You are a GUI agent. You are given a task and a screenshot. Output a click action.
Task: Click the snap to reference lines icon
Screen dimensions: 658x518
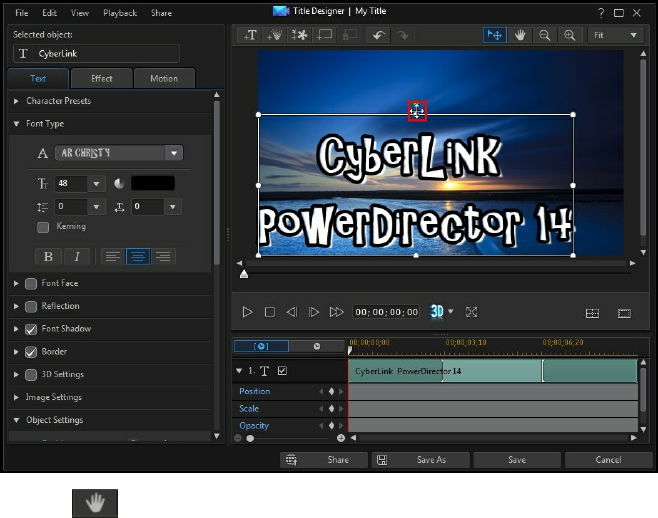592,313
